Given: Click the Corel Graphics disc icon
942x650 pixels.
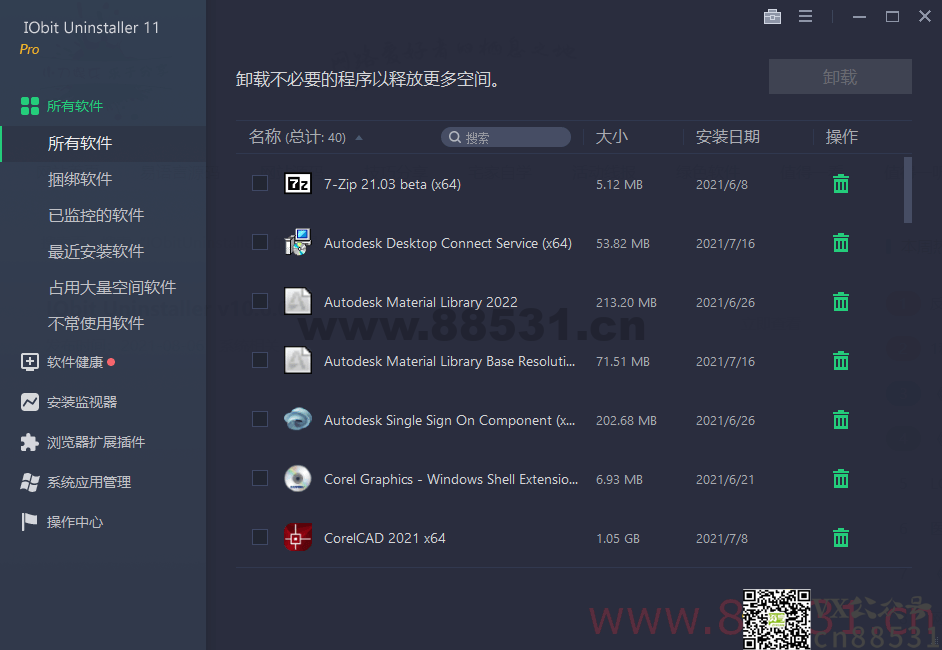Looking at the screenshot, I should [297, 478].
